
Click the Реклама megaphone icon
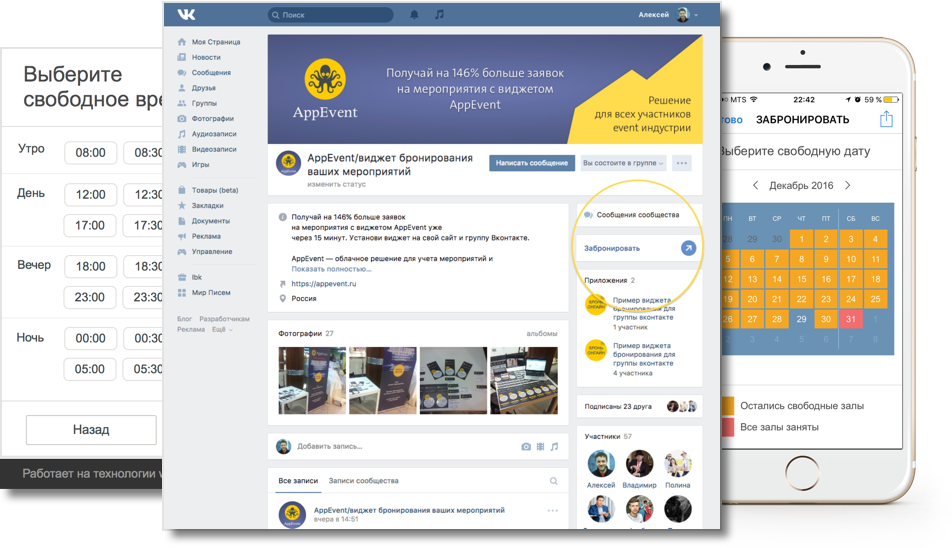pyautogui.click(x=182, y=236)
